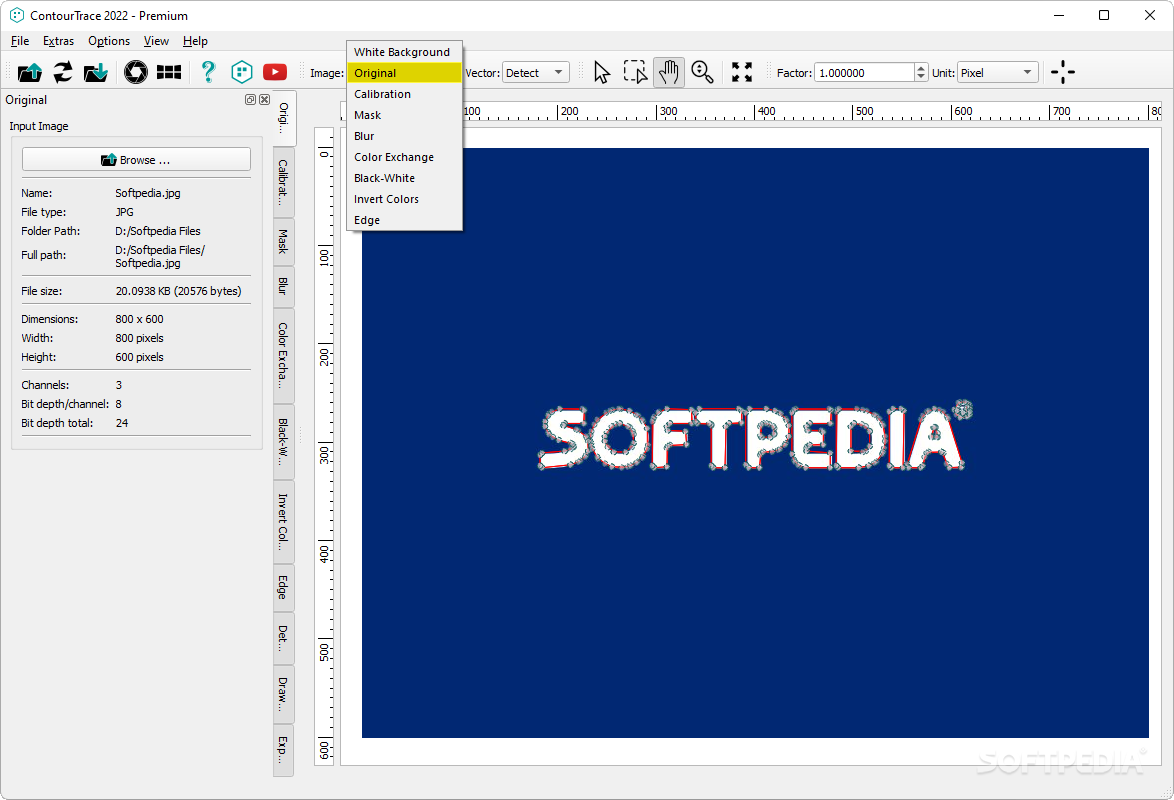
Task: Float the Original panel icon
Action: point(250,100)
